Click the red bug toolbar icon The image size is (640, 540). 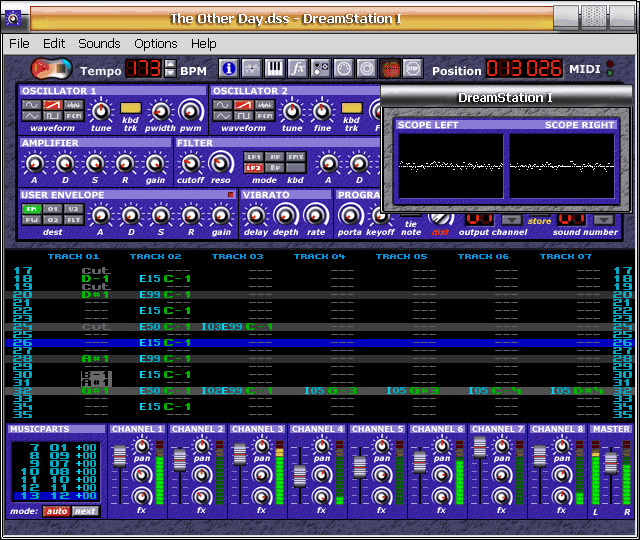[x=390, y=69]
